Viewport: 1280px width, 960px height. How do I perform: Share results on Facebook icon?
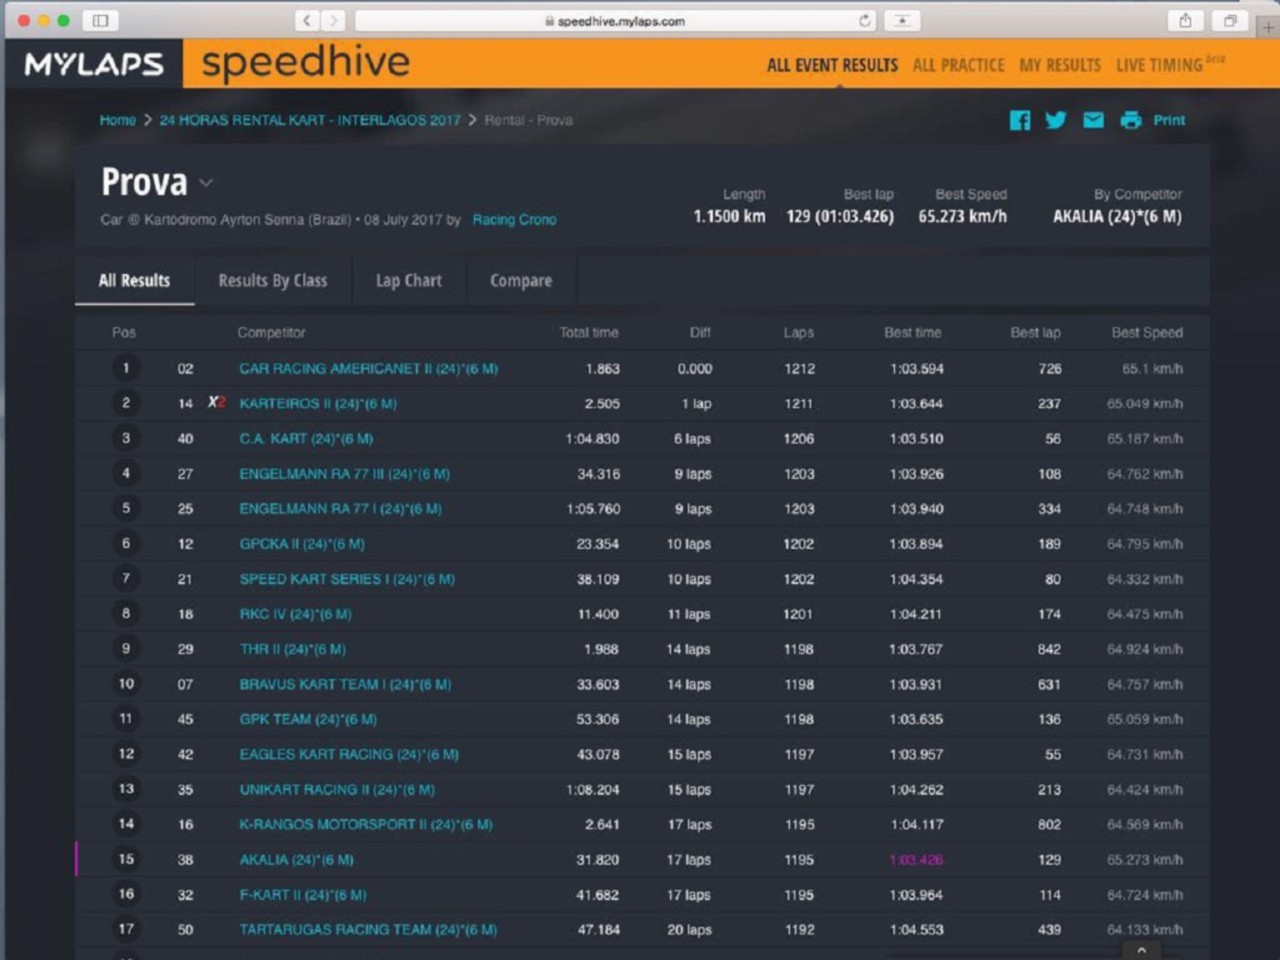click(1019, 120)
